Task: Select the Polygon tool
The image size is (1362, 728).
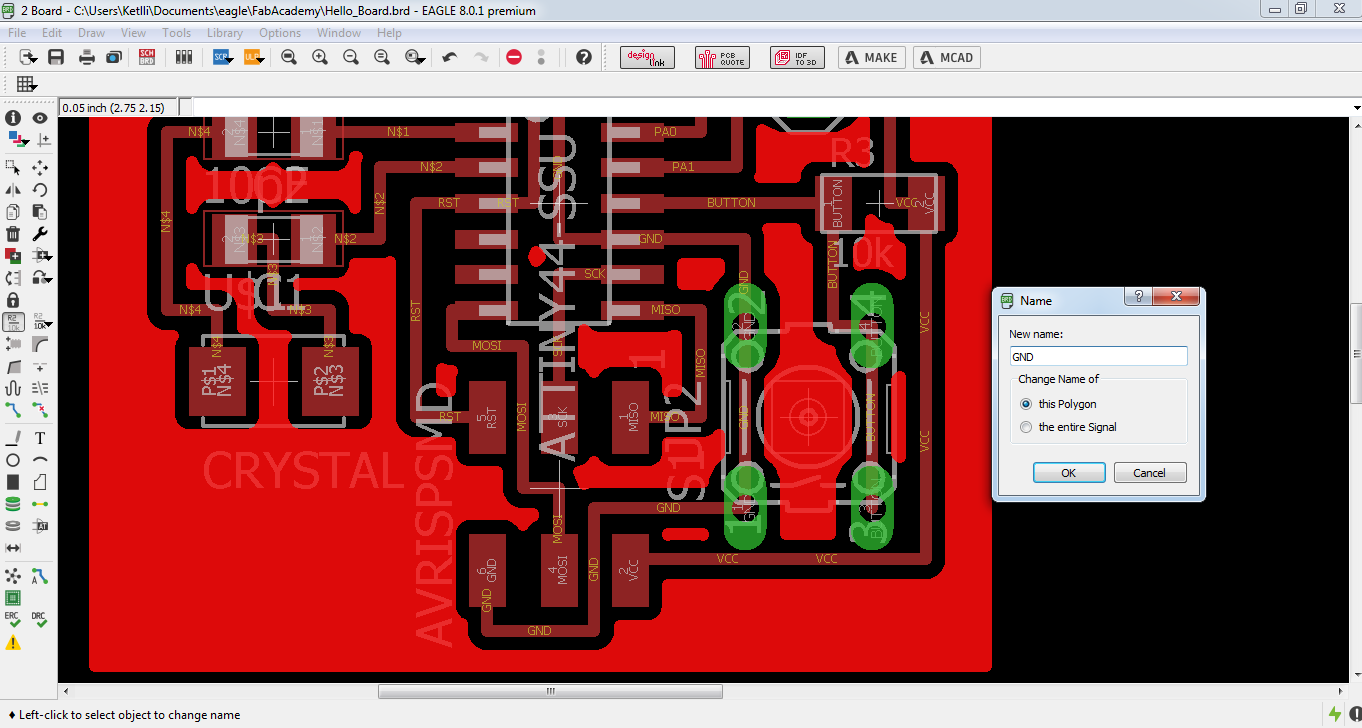Action: point(40,482)
